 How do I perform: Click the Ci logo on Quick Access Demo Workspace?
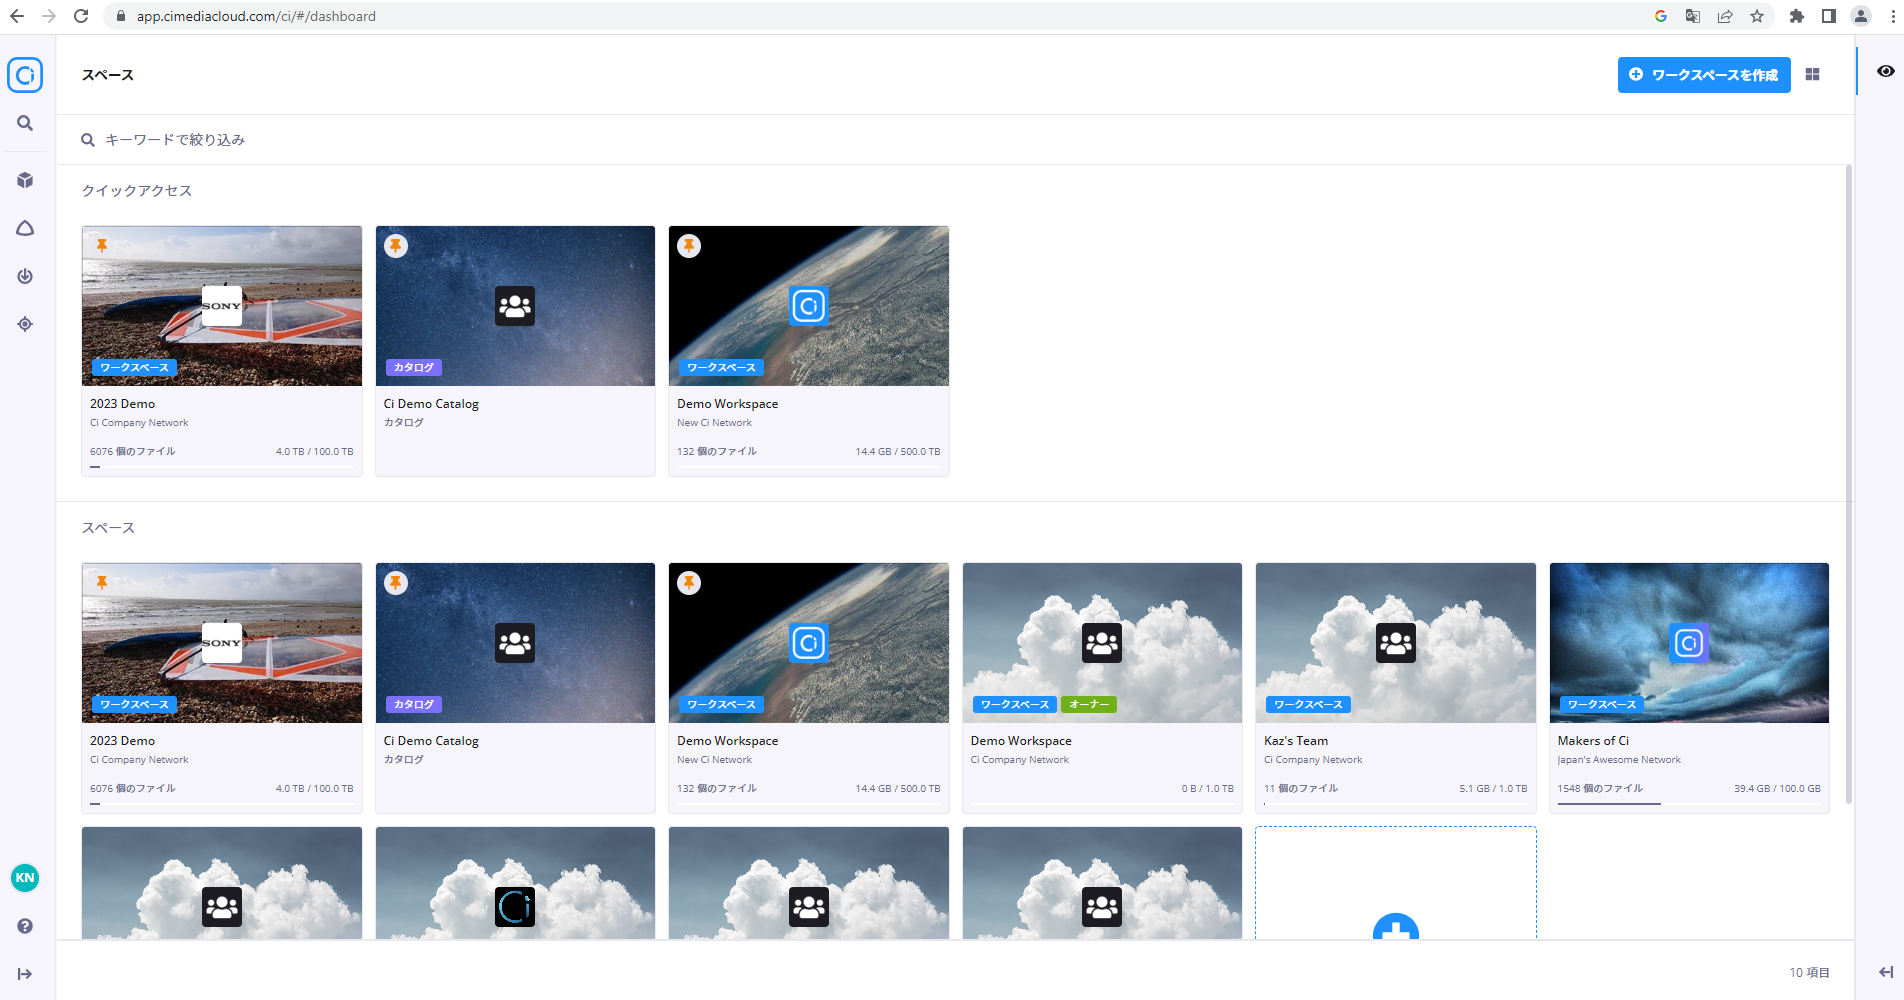pyautogui.click(x=809, y=306)
